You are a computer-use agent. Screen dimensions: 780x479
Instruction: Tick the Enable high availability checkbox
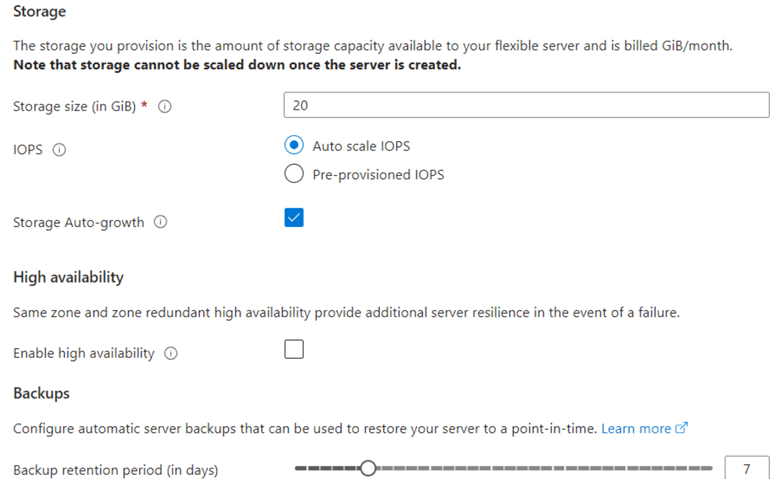294,349
